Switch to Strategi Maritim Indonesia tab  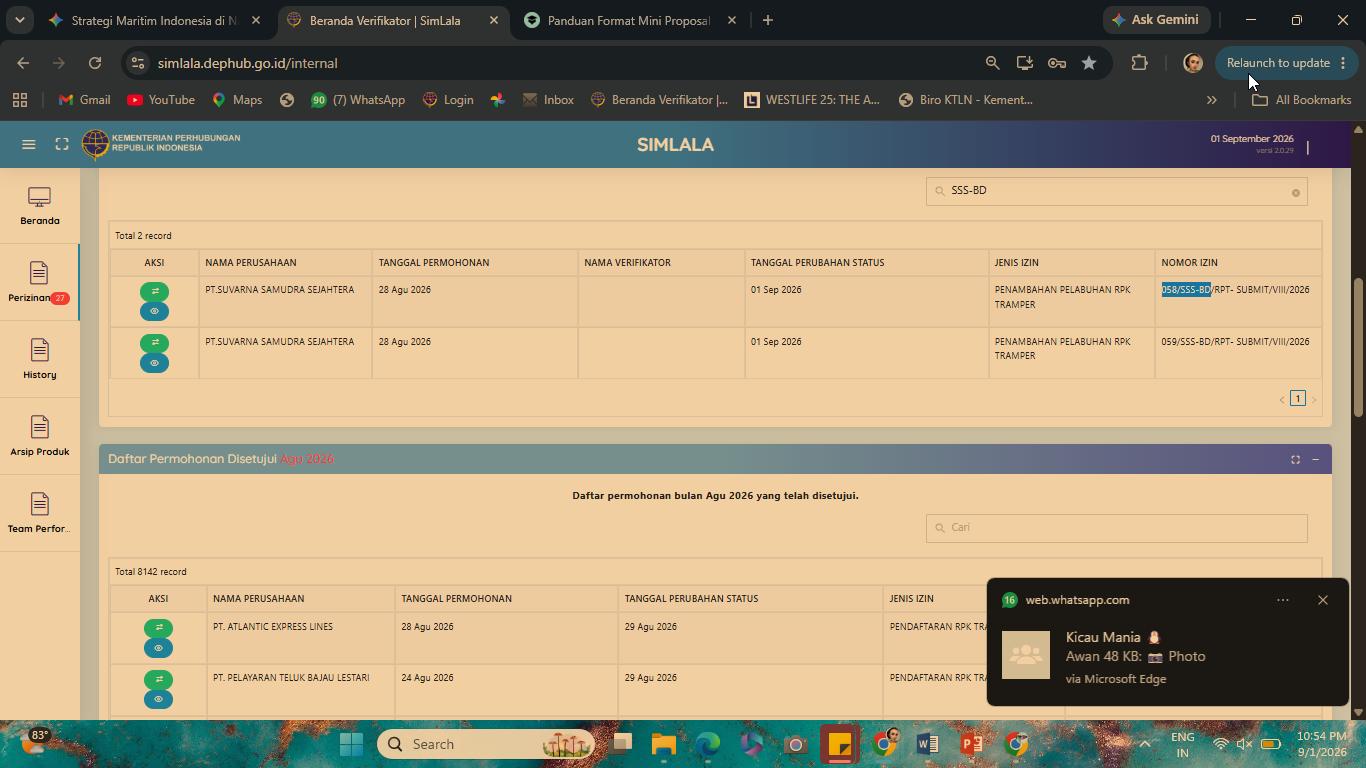pyautogui.click(x=154, y=20)
